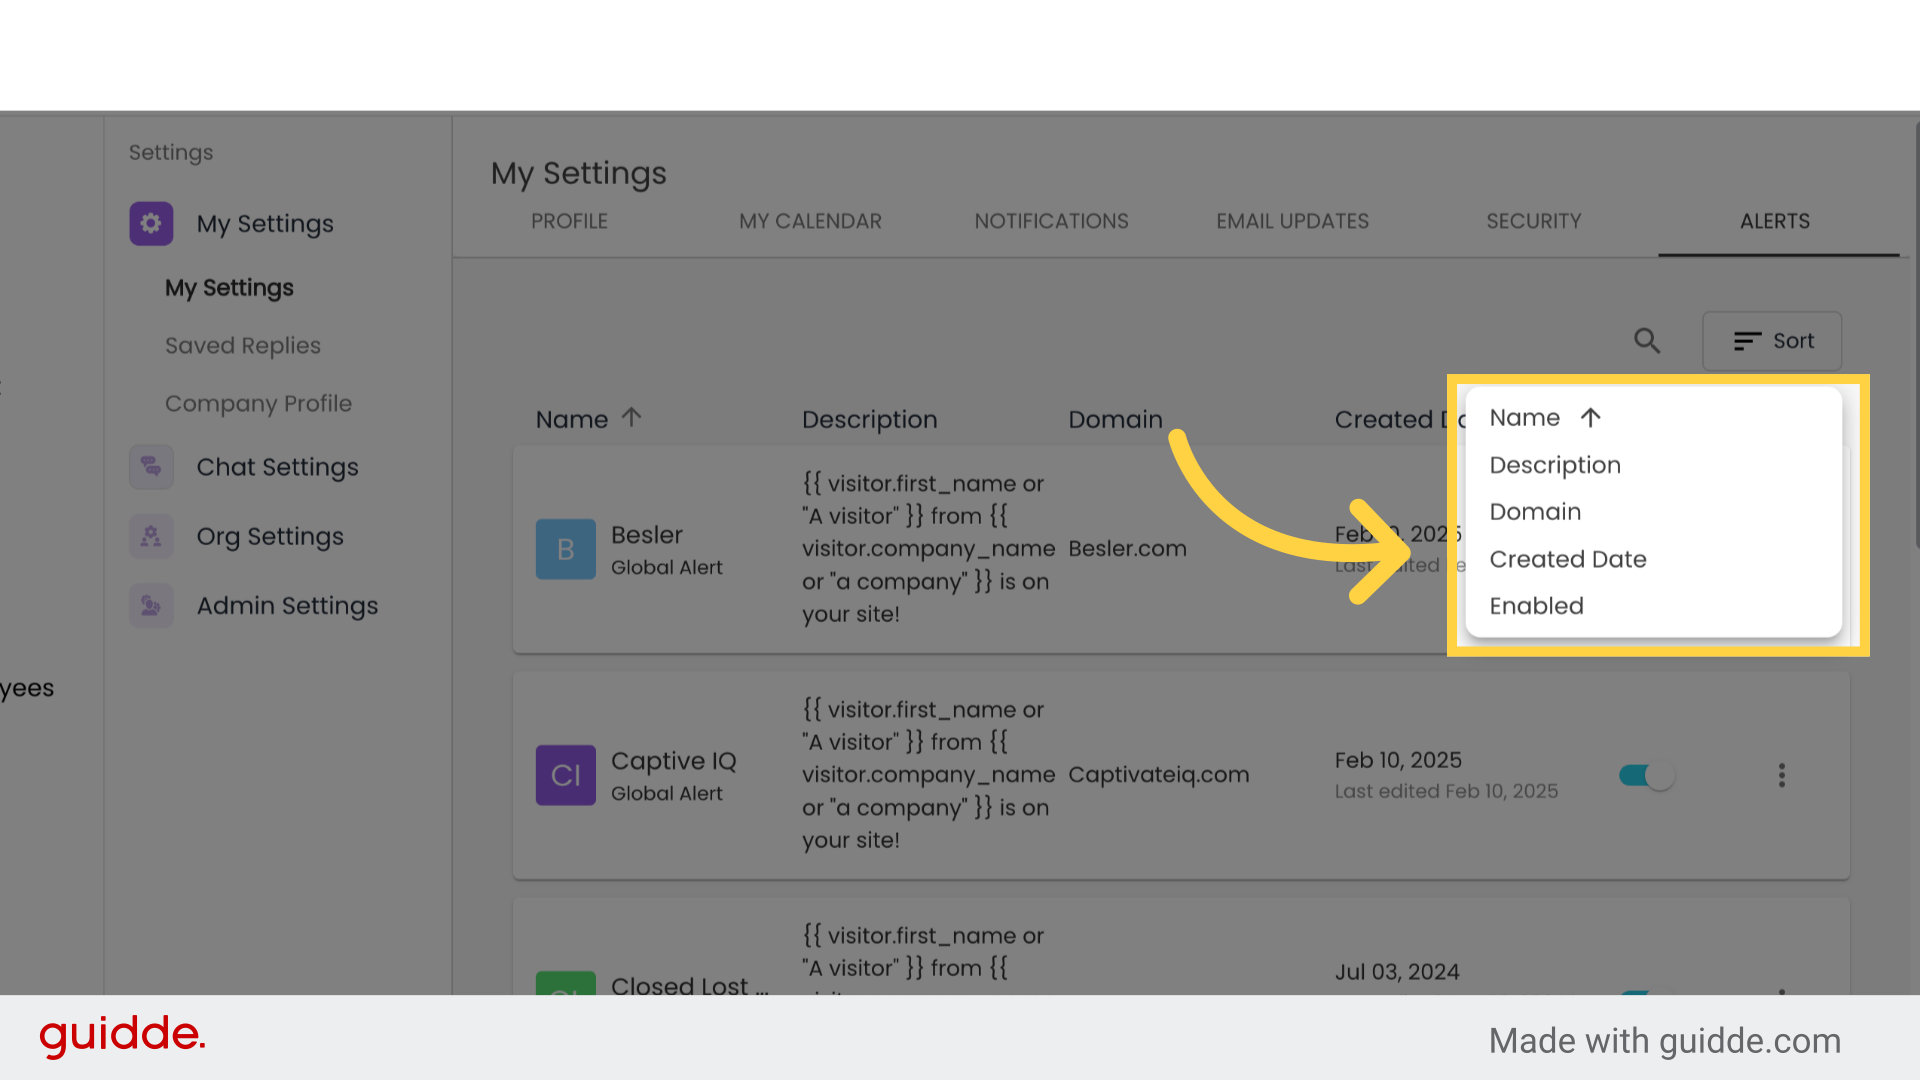Click the Global Alert label under Besler
The image size is (1920, 1080).
pyautogui.click(x=666, y=567)
